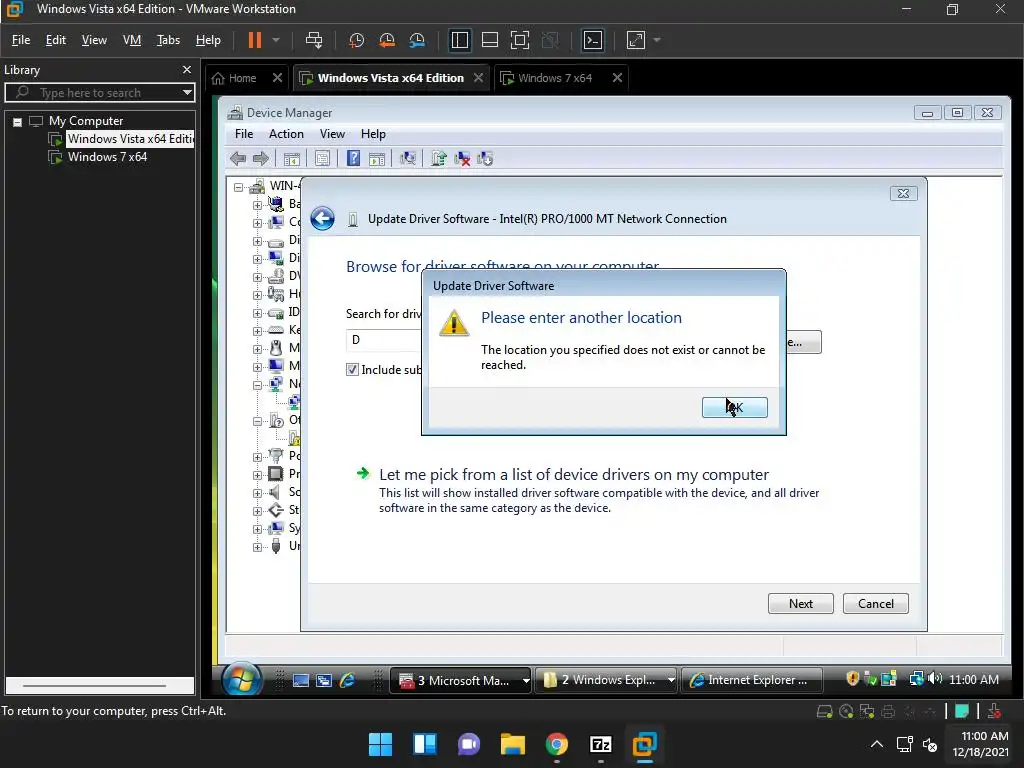Screen dimensions: 1024x768
Task: Collapse the network adapters tree node
Action: point(257,385)
